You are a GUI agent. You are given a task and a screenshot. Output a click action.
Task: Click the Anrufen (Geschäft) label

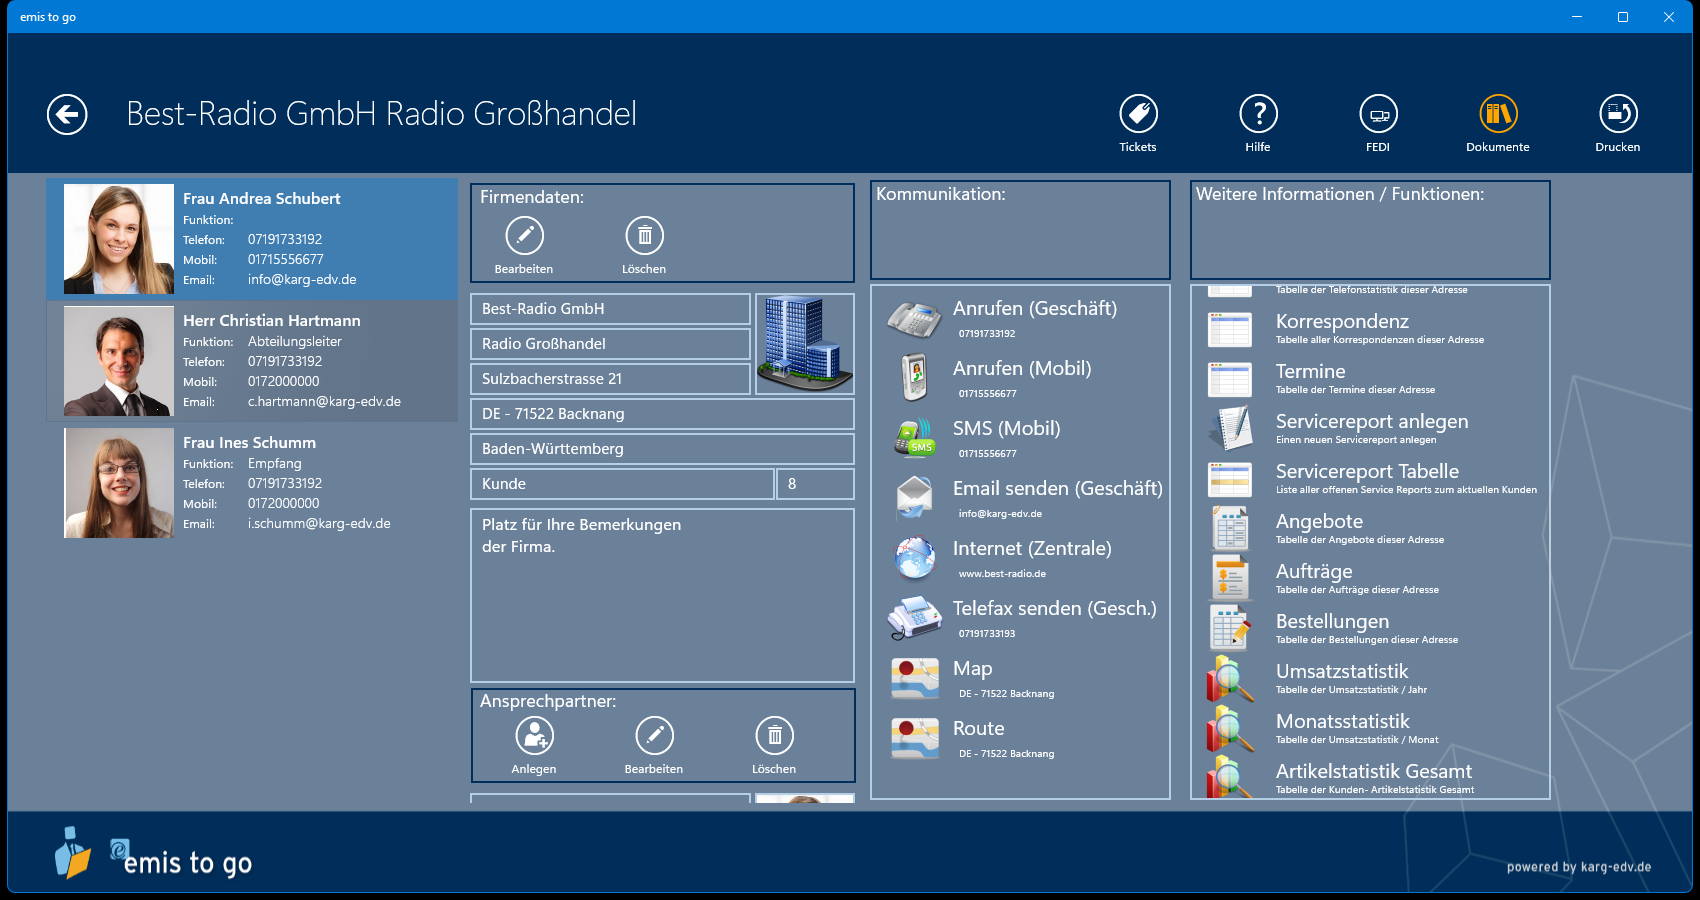click(1035, 308)
